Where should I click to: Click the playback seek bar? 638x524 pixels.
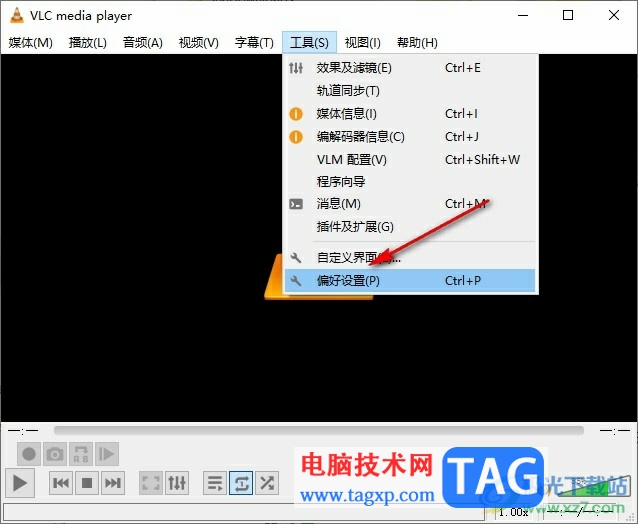point(319,430)
